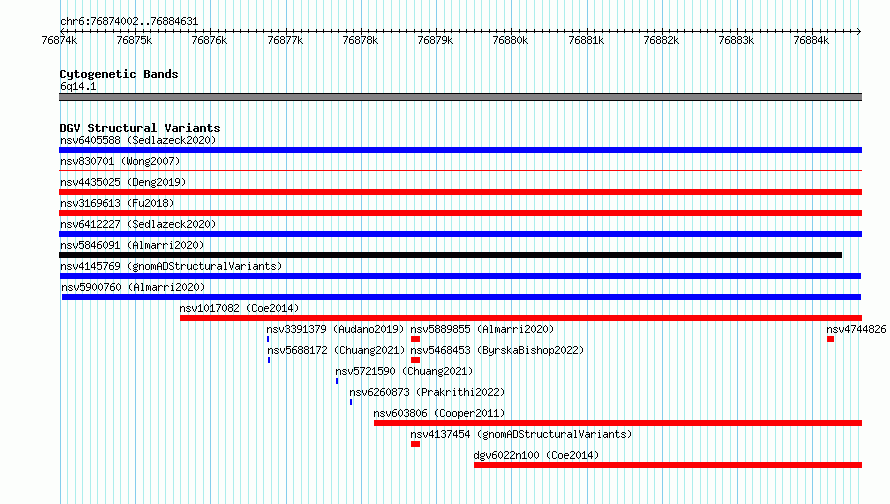Click the chr6:76874002..76884631 coordinates text

click(x=129, y=22)
